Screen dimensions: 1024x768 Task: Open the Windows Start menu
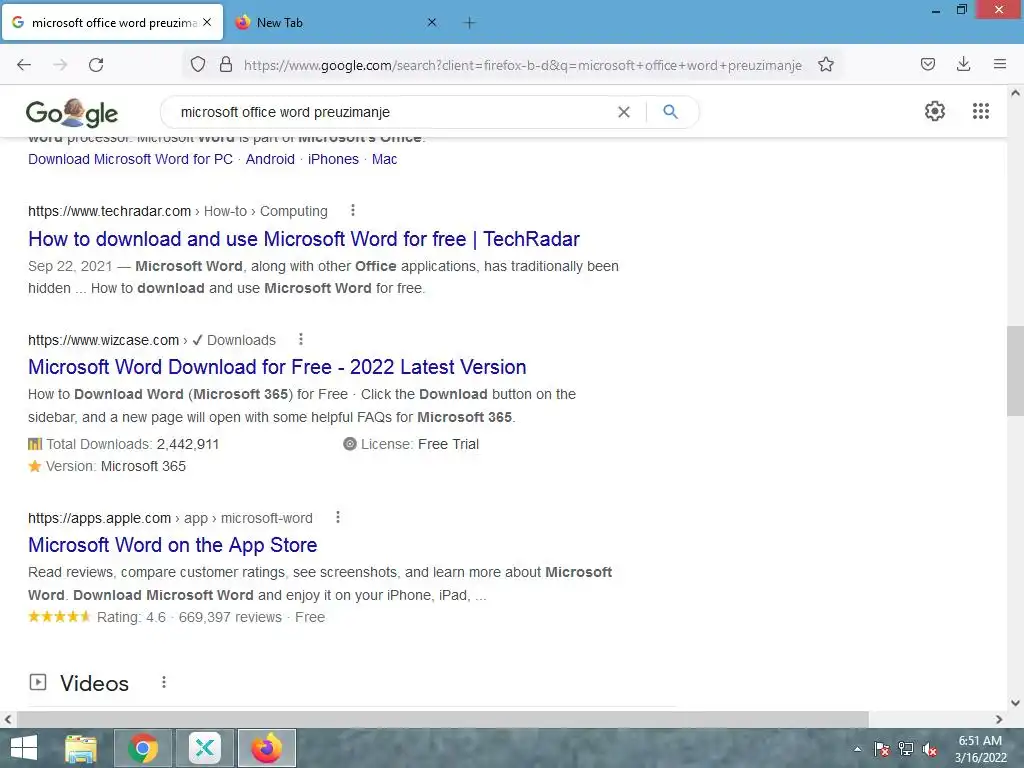tap(24, 748)
